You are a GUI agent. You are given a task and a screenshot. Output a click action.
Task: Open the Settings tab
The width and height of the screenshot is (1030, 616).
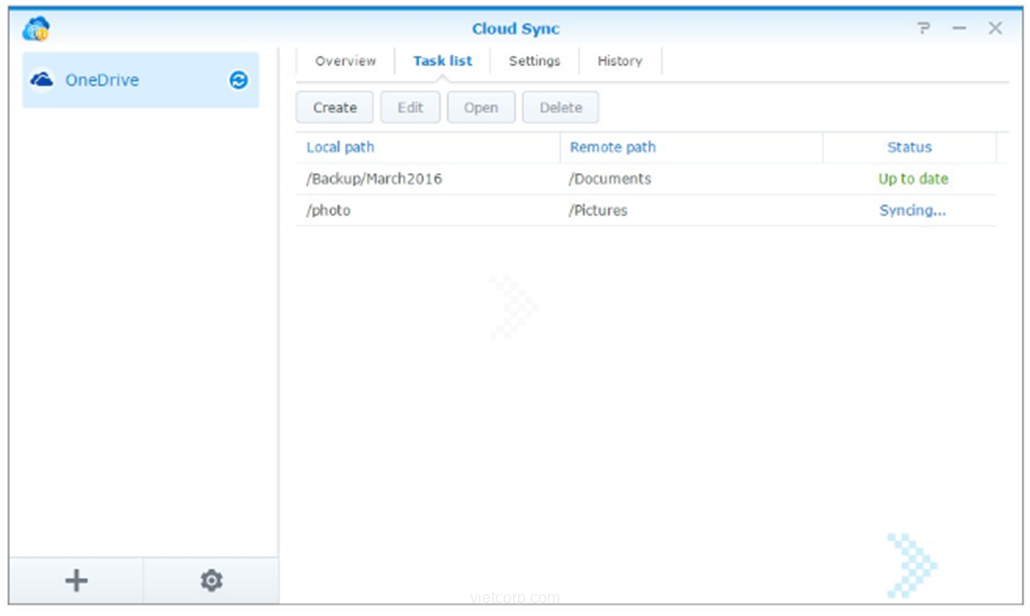[x=534, y=61]
